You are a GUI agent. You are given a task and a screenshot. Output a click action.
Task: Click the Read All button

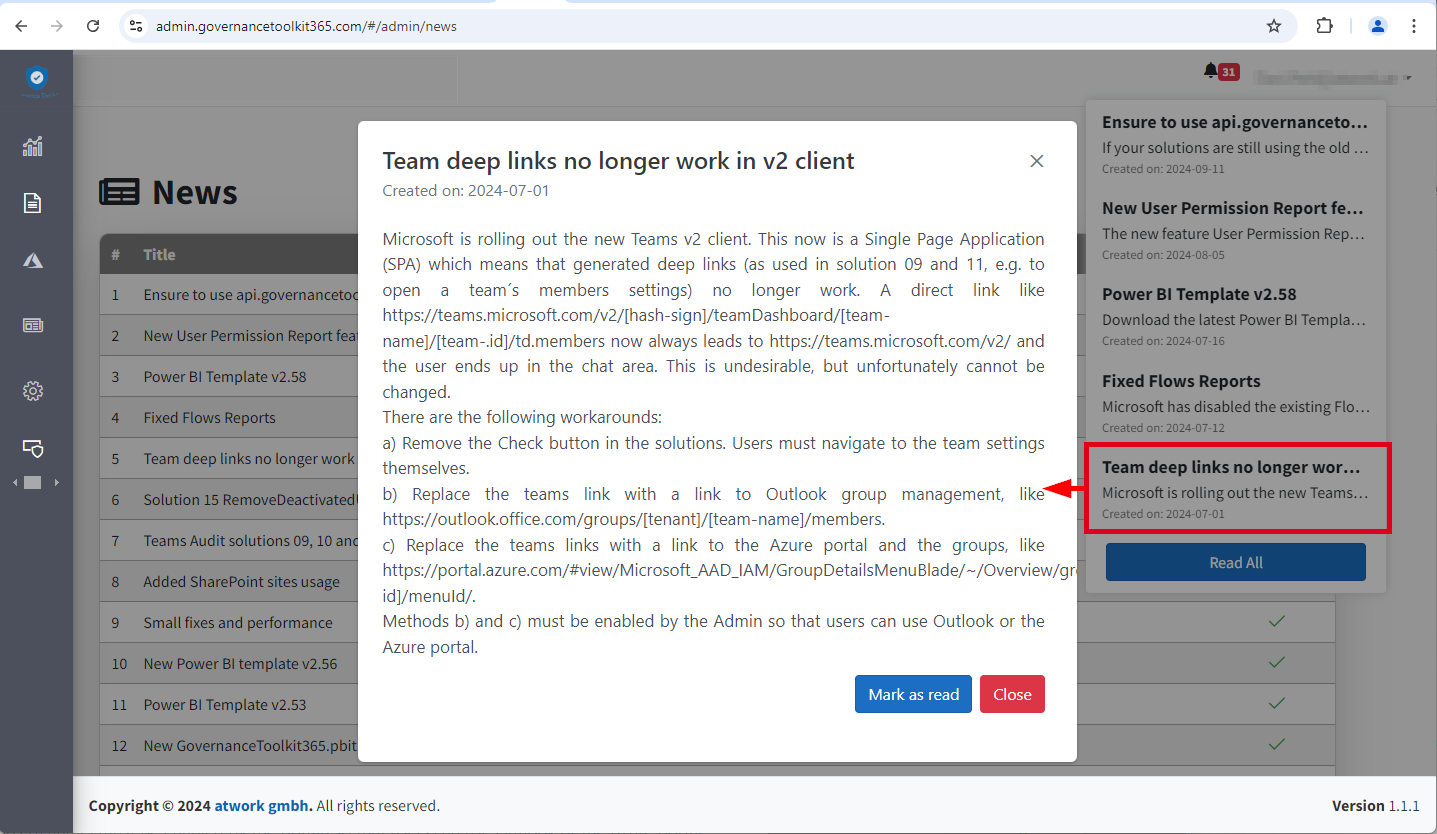tap(1235, 562)
